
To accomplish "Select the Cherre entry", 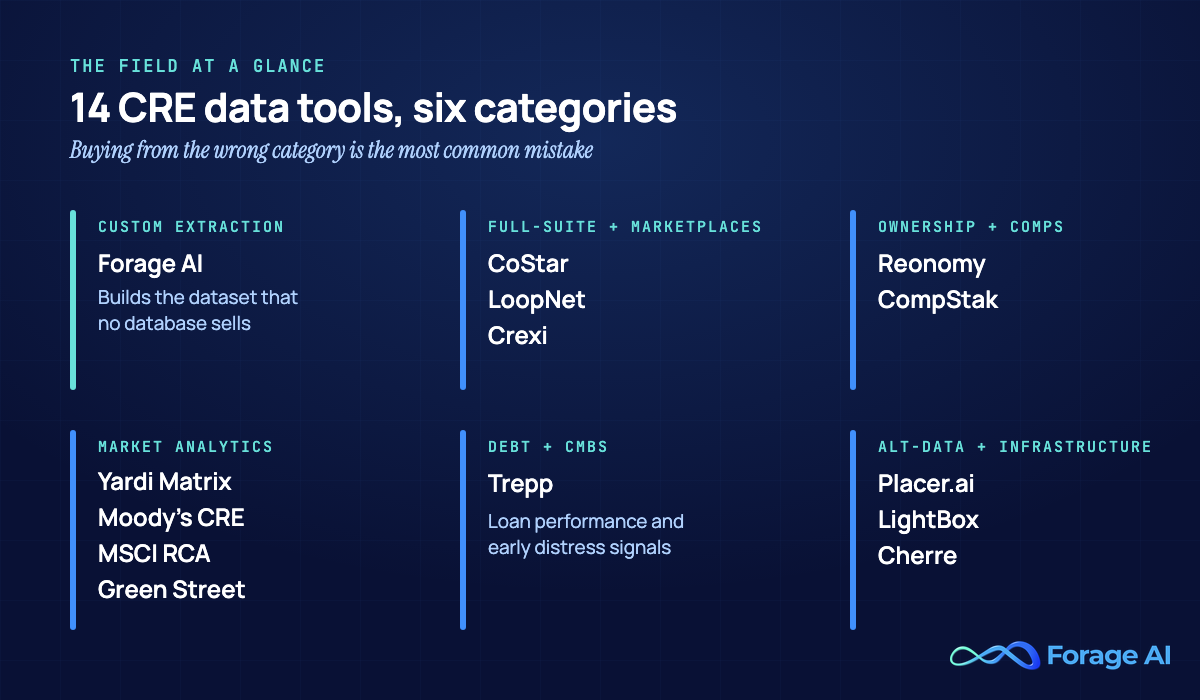I will pos(918,556).
